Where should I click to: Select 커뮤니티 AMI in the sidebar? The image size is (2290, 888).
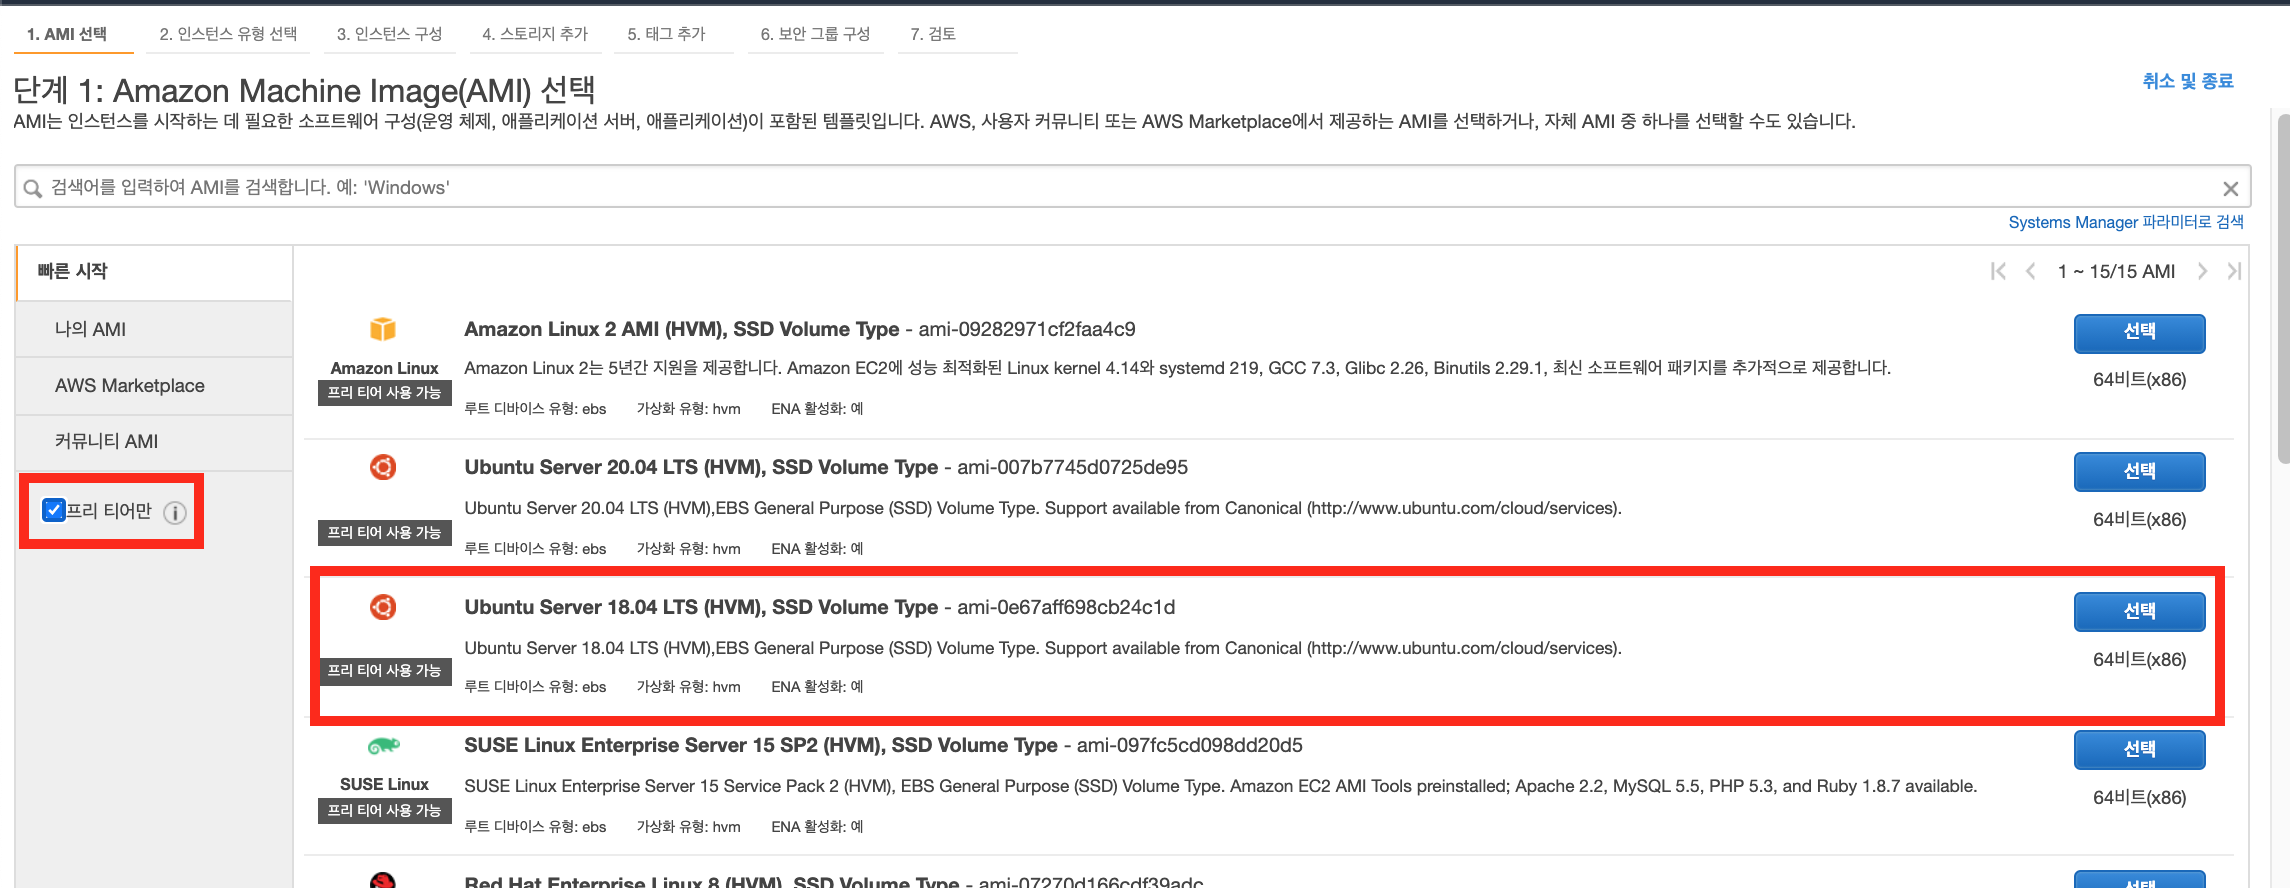[155, 442]
